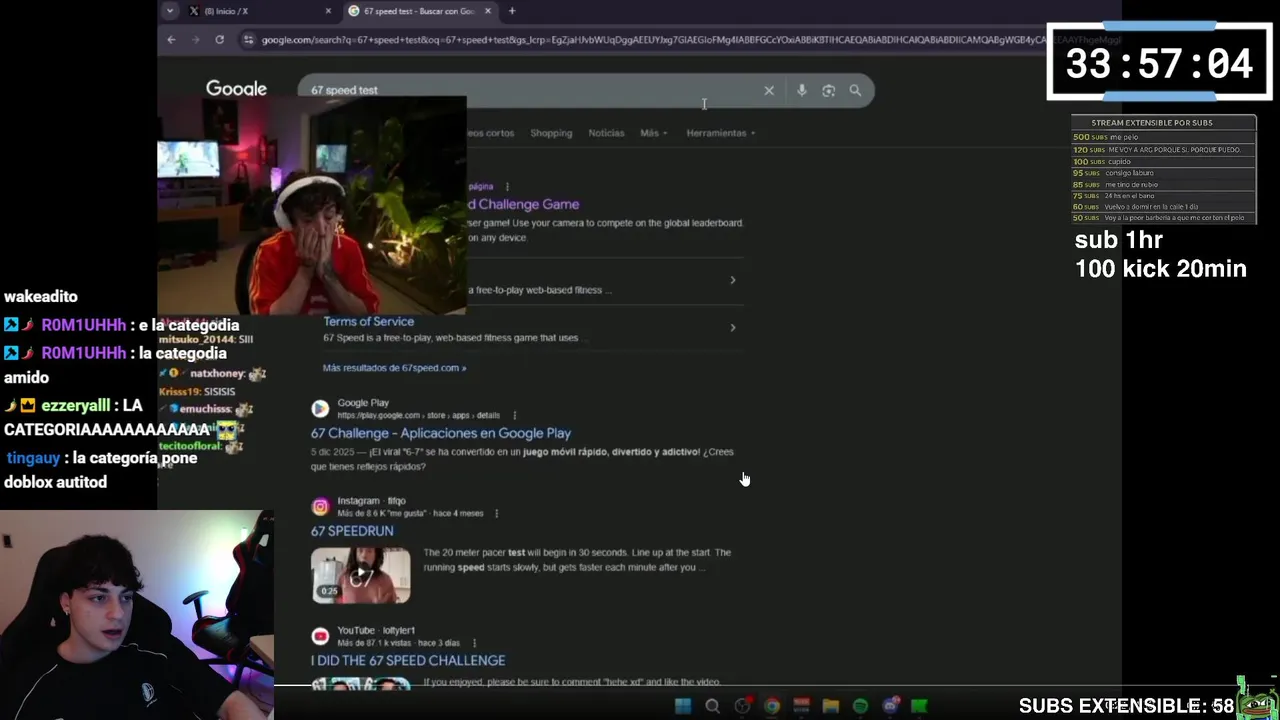Image resolution: width=1280 pixels, height=720 pixels.
Task: Open the Chrome tab search dropdown
Action: pyautogui.click(x=170, y=11)
